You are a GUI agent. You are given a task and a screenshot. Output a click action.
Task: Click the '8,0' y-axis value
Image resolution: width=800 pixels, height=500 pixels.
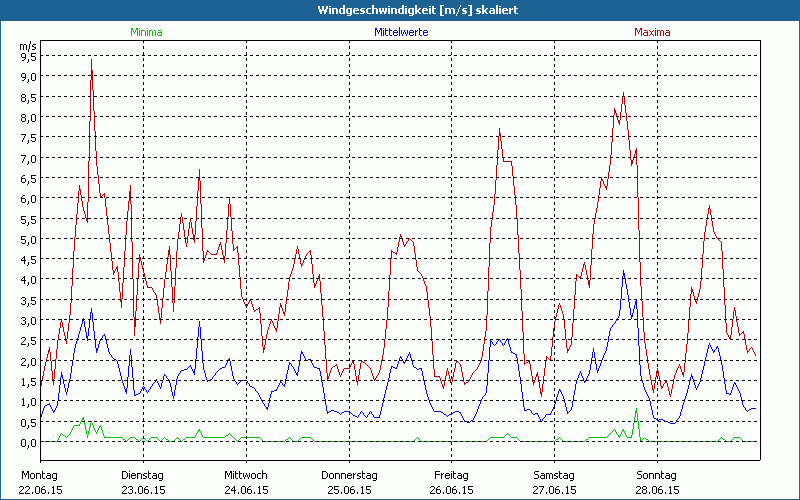[x=29, y=117]
